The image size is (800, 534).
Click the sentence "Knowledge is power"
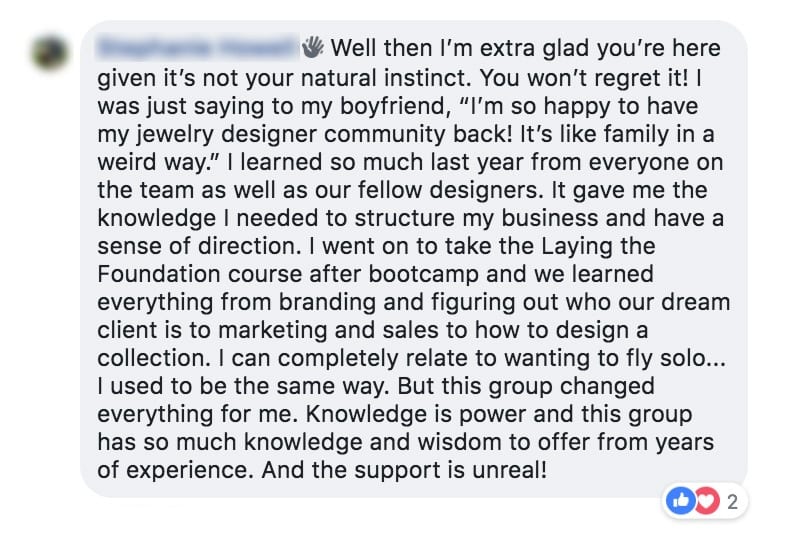click(x=415, y=414)
